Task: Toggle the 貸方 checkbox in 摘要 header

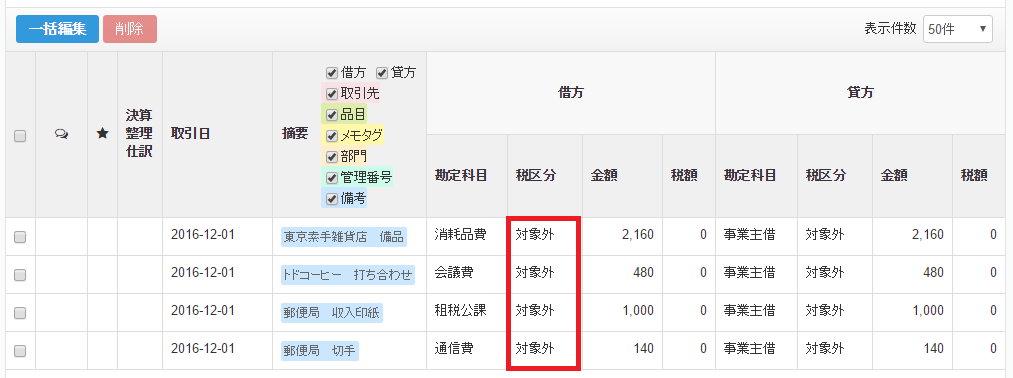Action: [381, 72]
